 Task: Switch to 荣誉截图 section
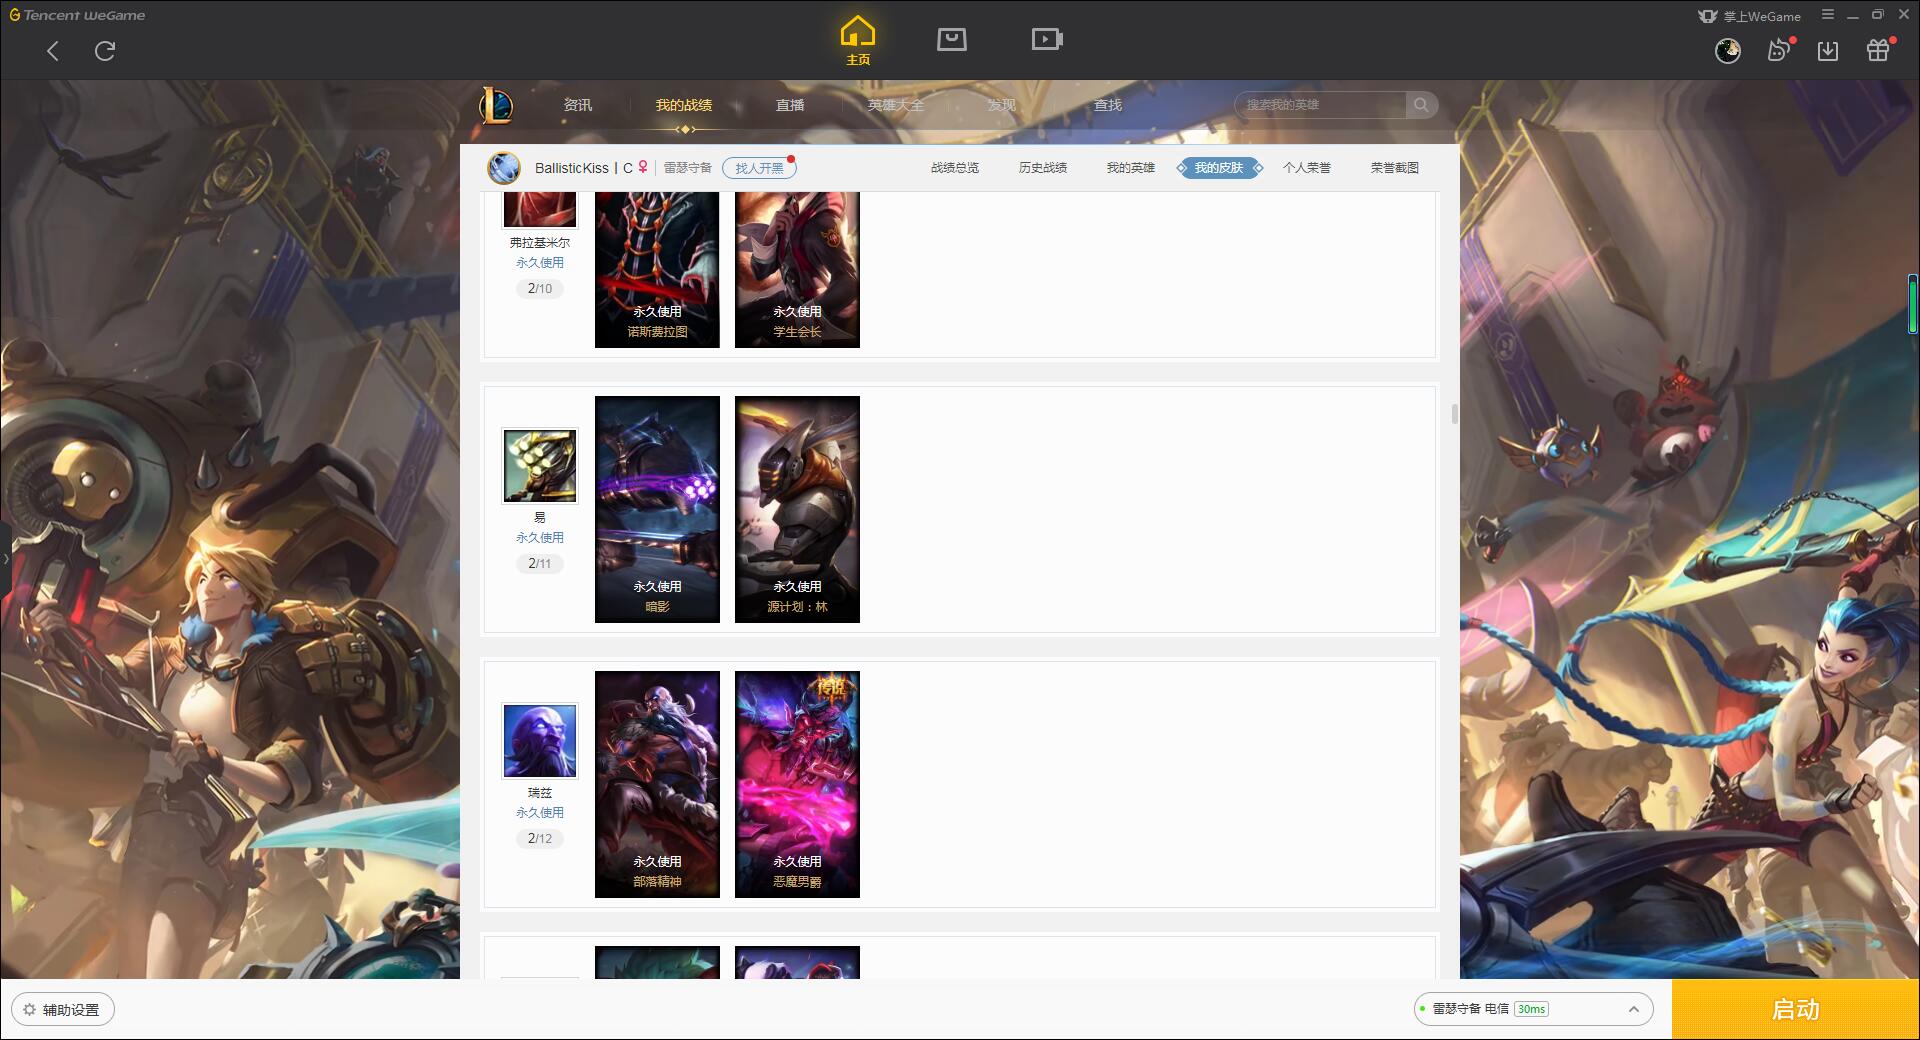(x=1395, y=168)
